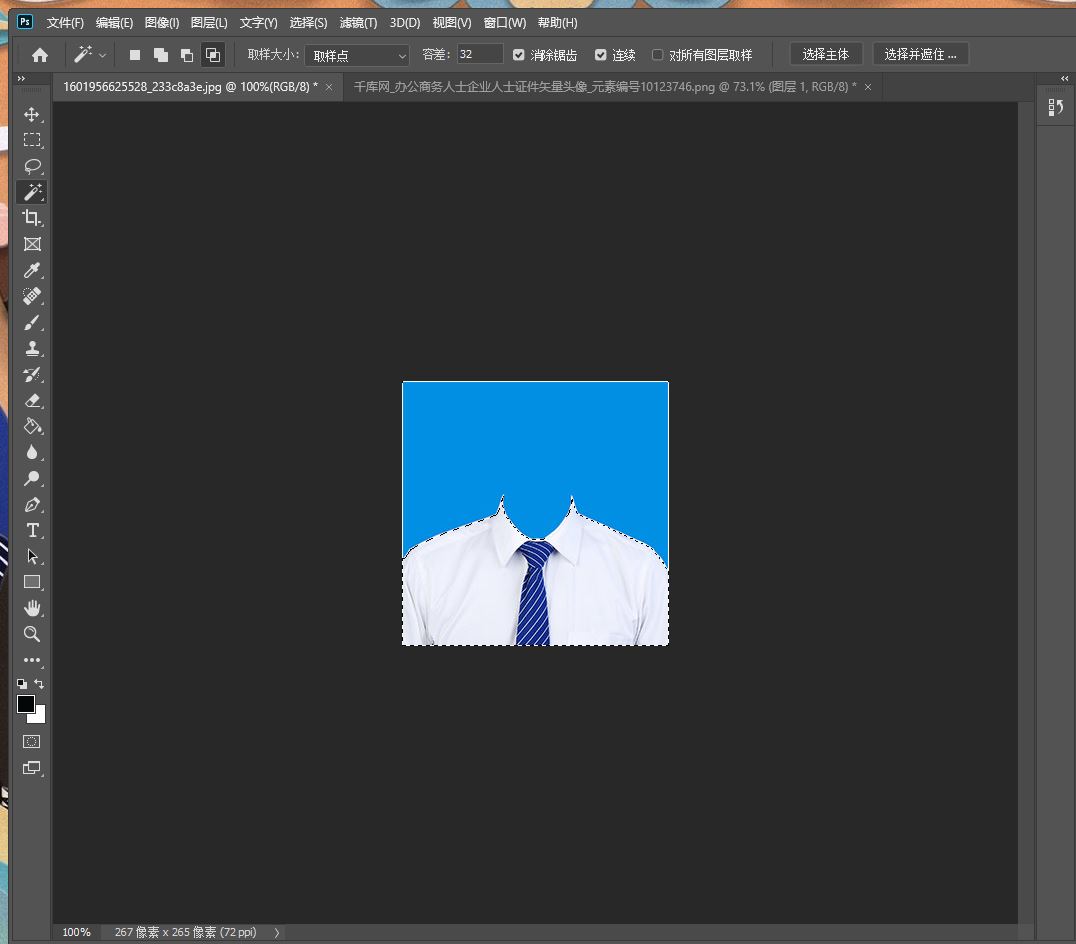Screen dimensions: 1076x944
Task: Select the Spot Healing Brush tool
Action: 32,296
